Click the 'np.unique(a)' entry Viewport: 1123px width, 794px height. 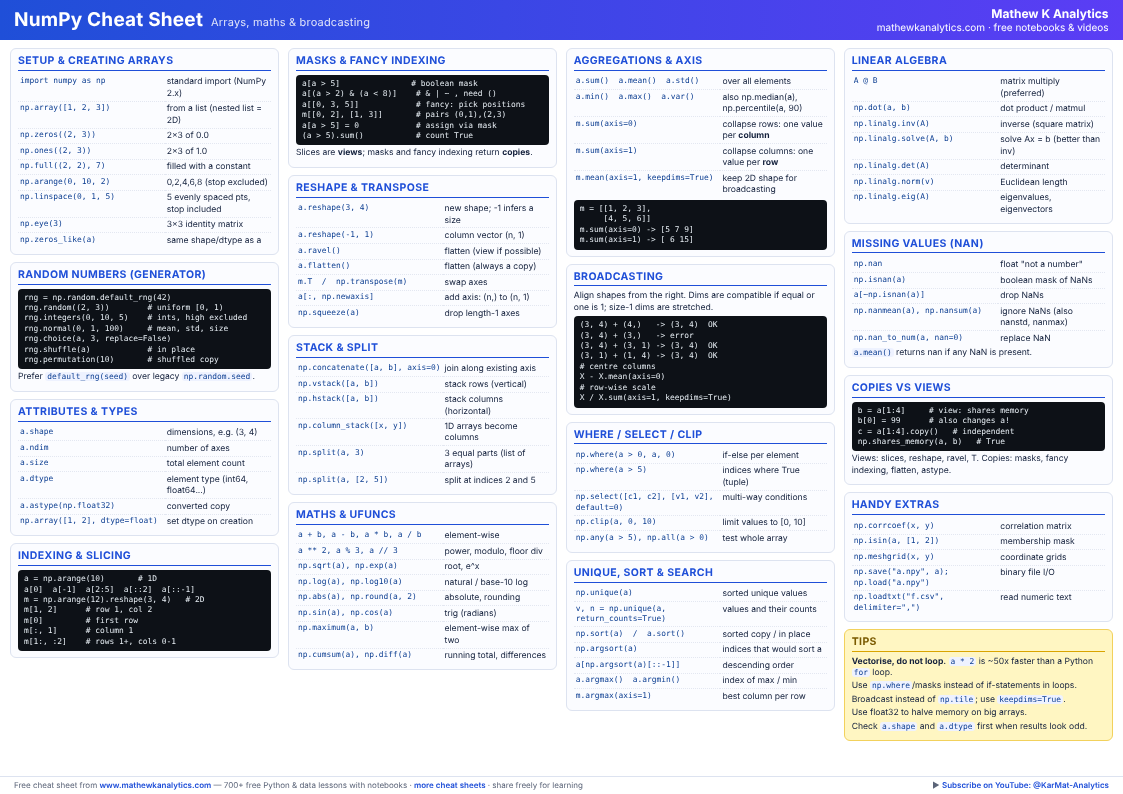(x=604, y=592)
